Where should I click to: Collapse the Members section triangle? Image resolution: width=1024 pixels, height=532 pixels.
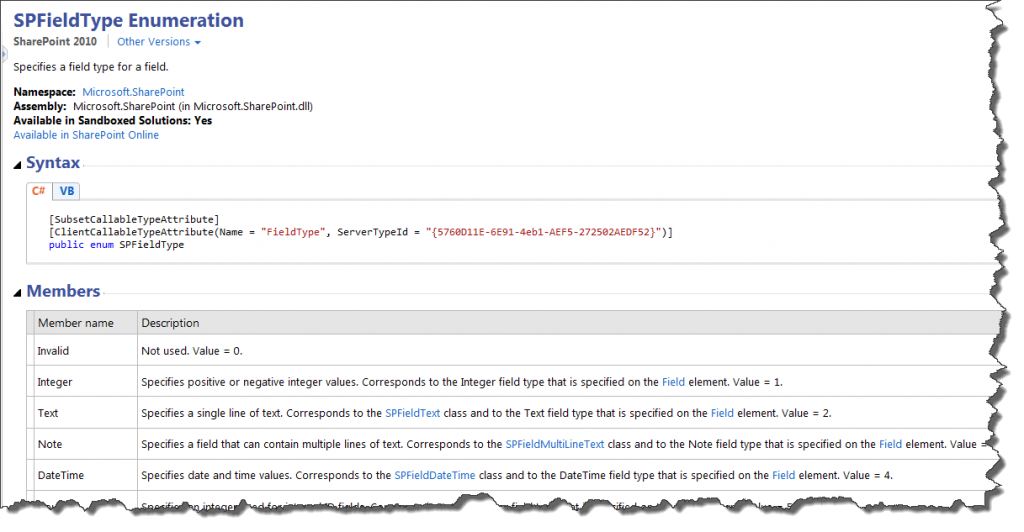click(x=18, y=293)
